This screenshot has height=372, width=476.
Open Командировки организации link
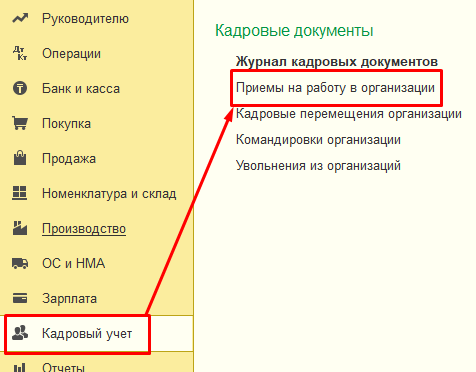[x=318, y=140]
